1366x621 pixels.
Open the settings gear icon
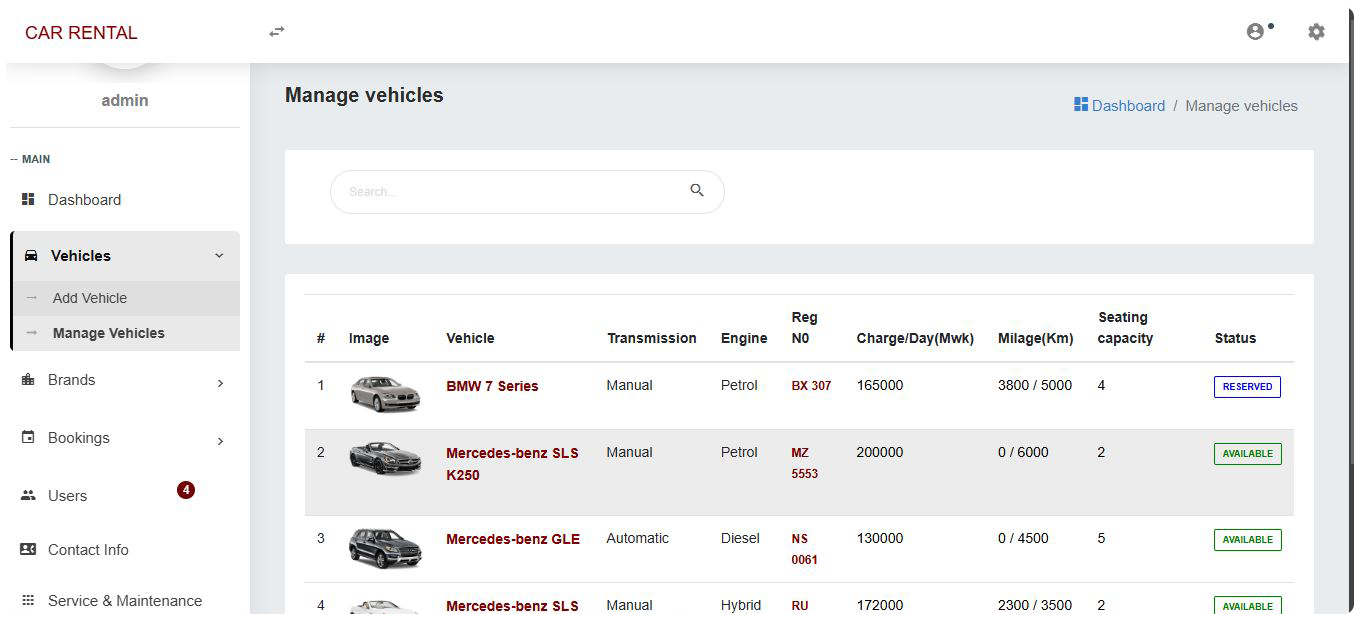pos(1316,32)
